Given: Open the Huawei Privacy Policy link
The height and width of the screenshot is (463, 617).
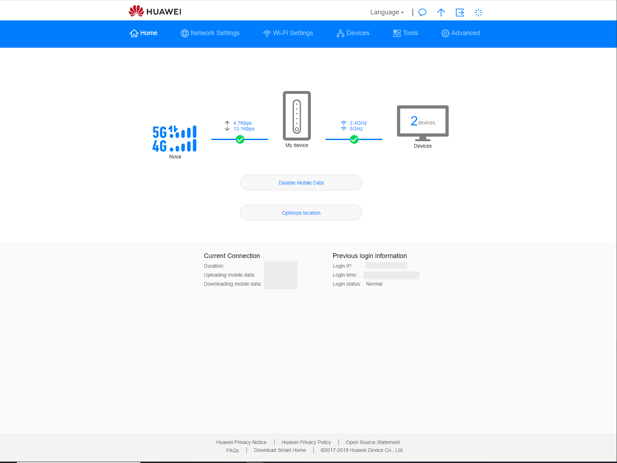Looking at the screenshot, I should [x=306, y=442].
